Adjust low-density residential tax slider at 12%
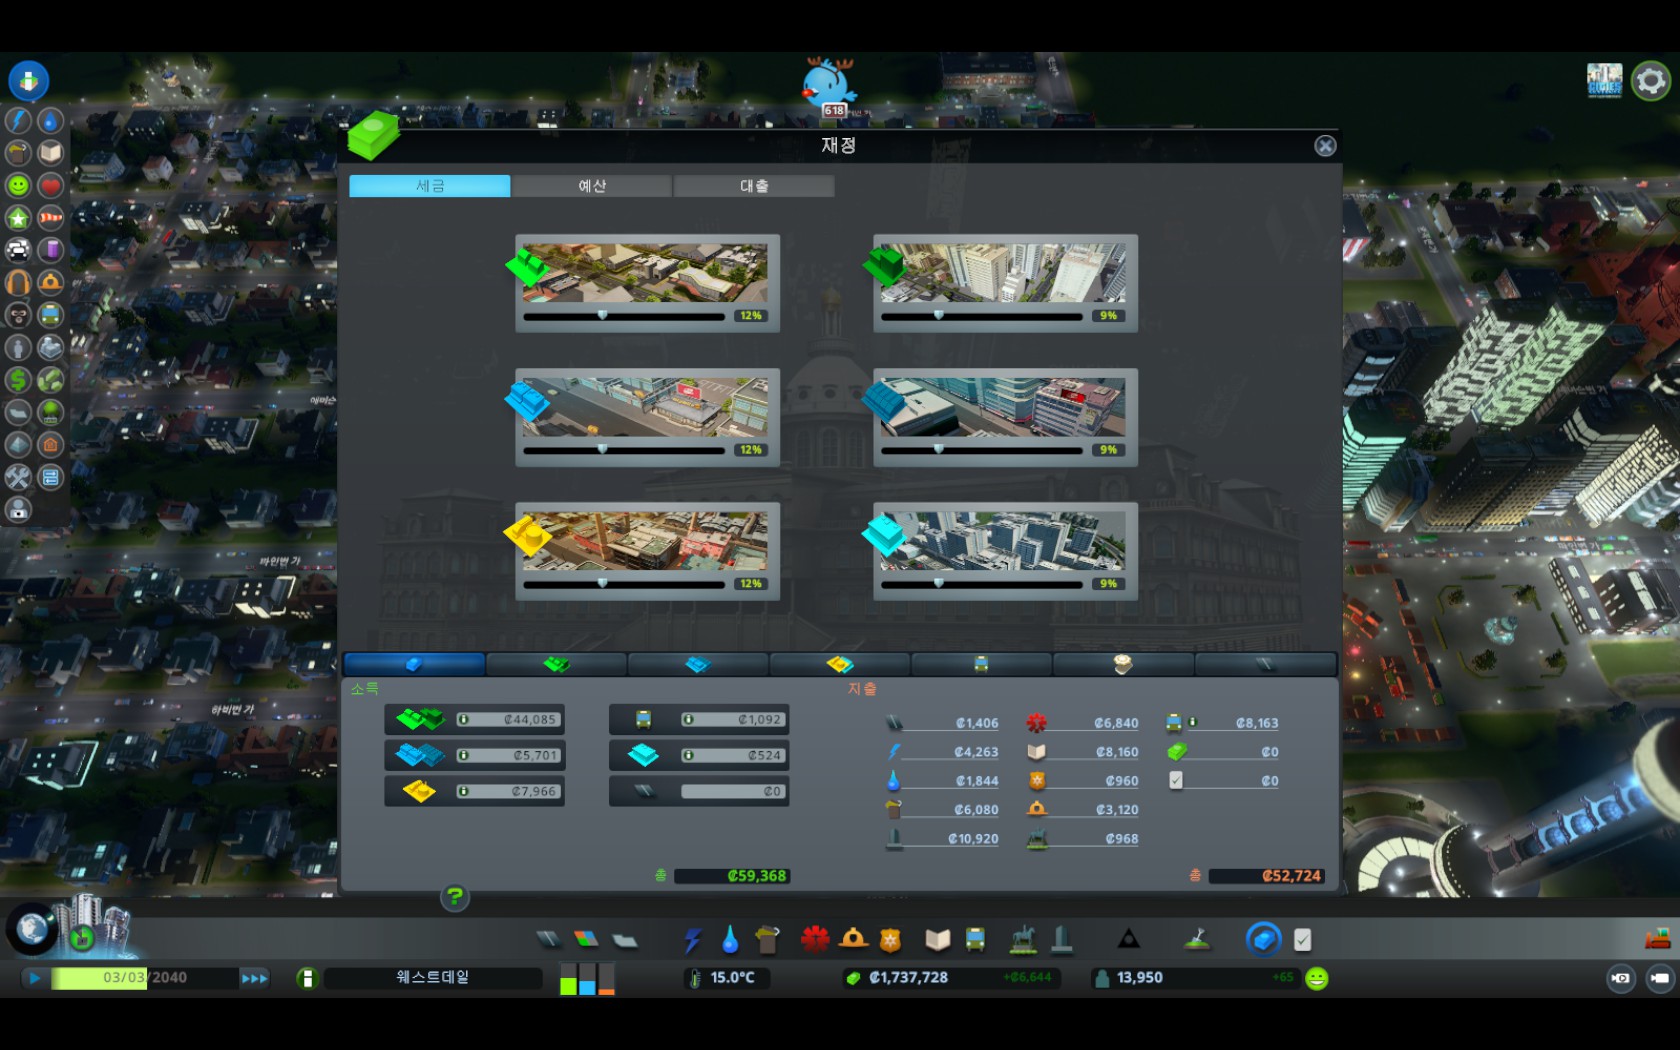The image size is (1680, 1050). pyautogui.click(x=623, y=316)
